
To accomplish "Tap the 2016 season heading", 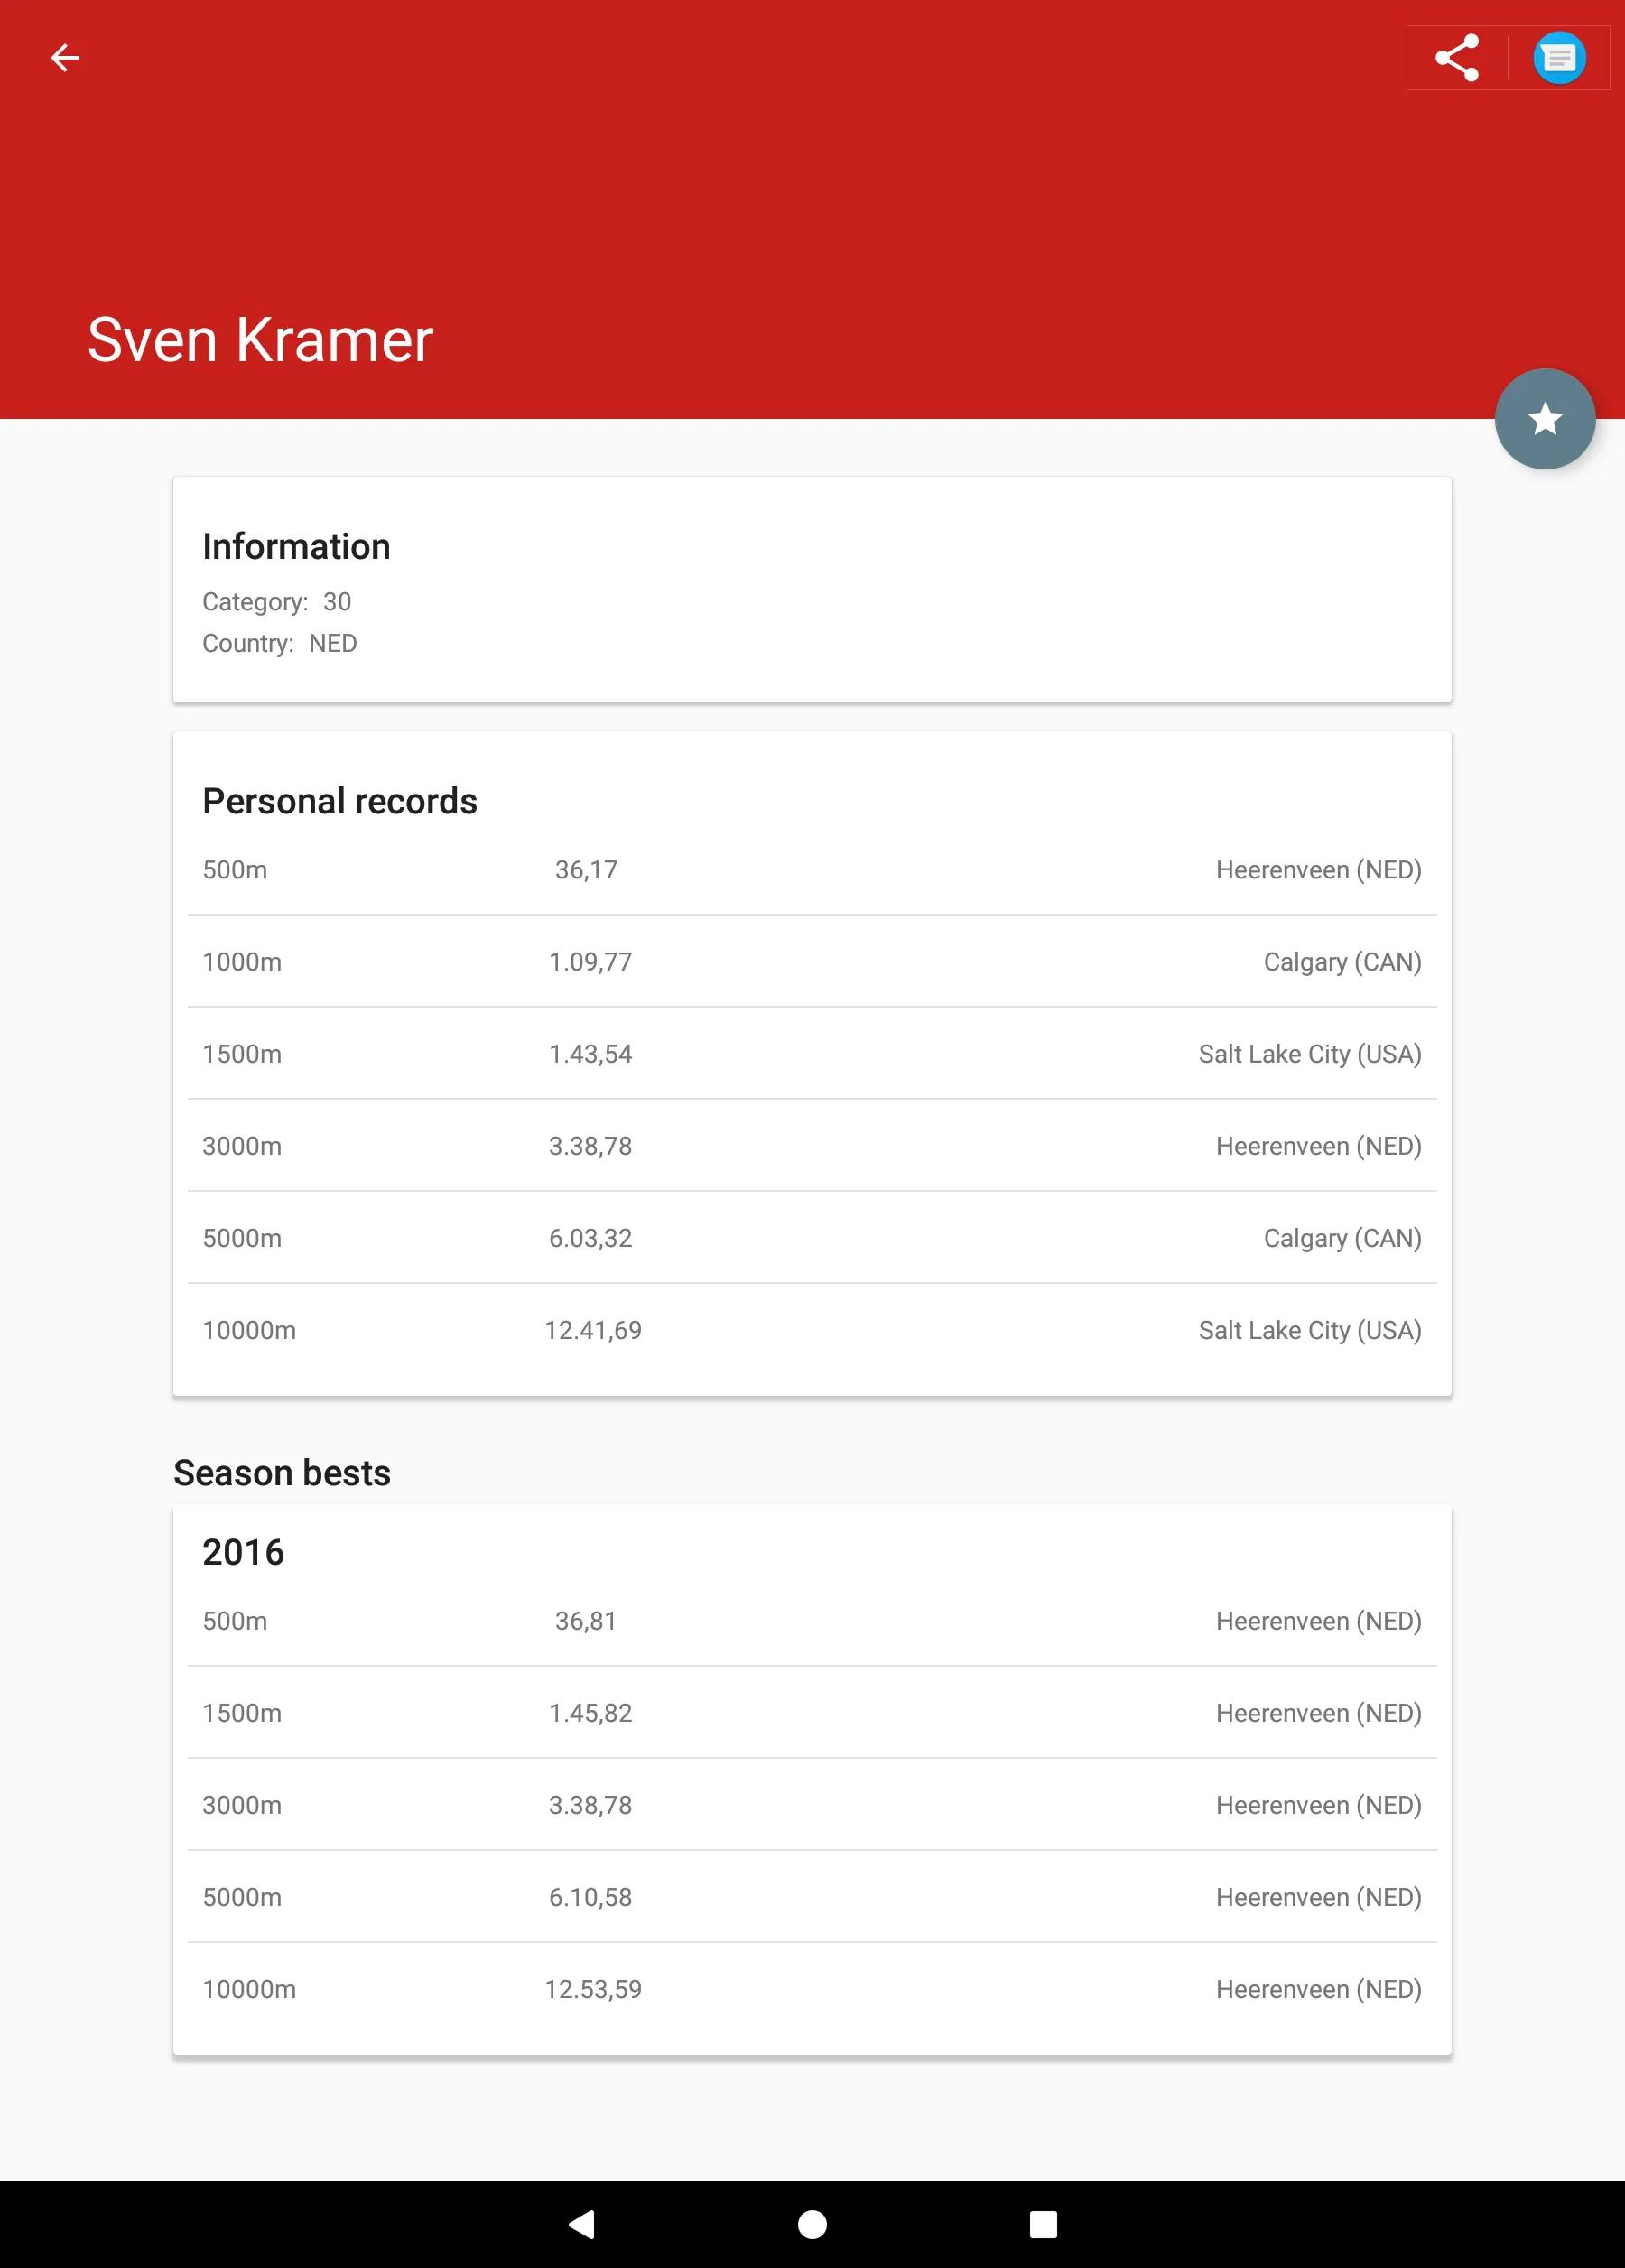I will [243, 1552].
